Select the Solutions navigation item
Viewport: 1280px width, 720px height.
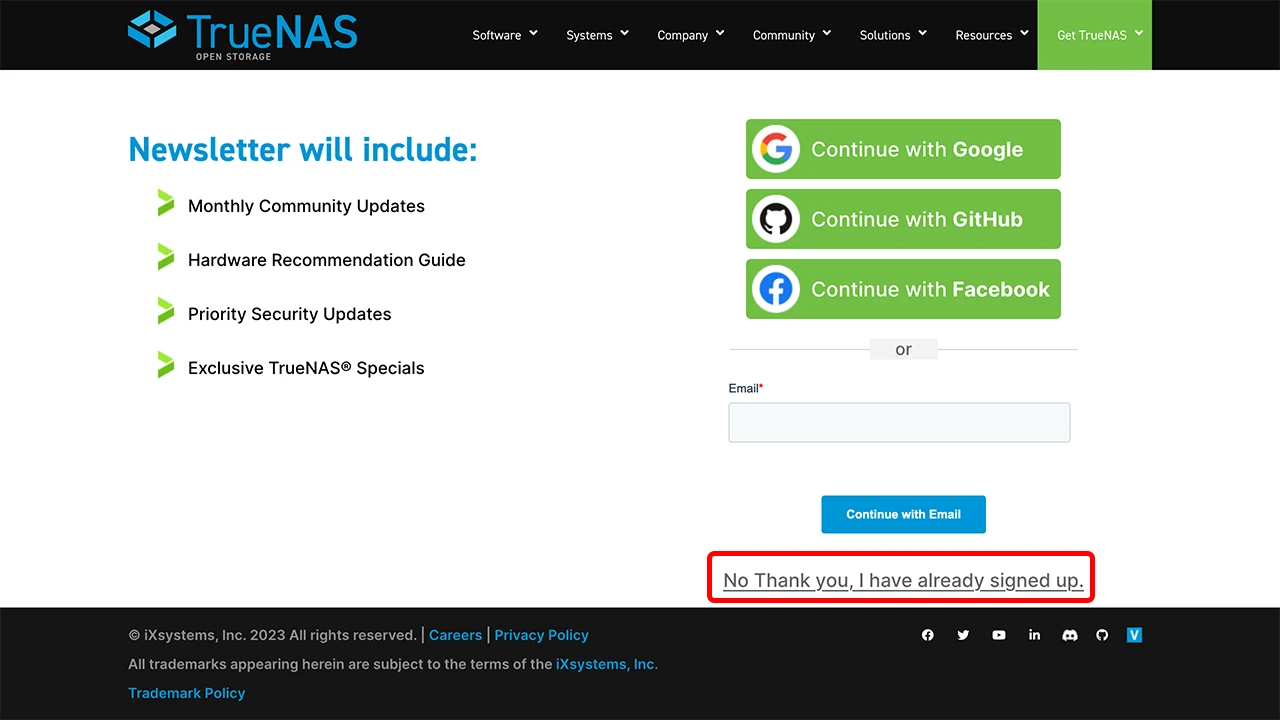point(892,35)
